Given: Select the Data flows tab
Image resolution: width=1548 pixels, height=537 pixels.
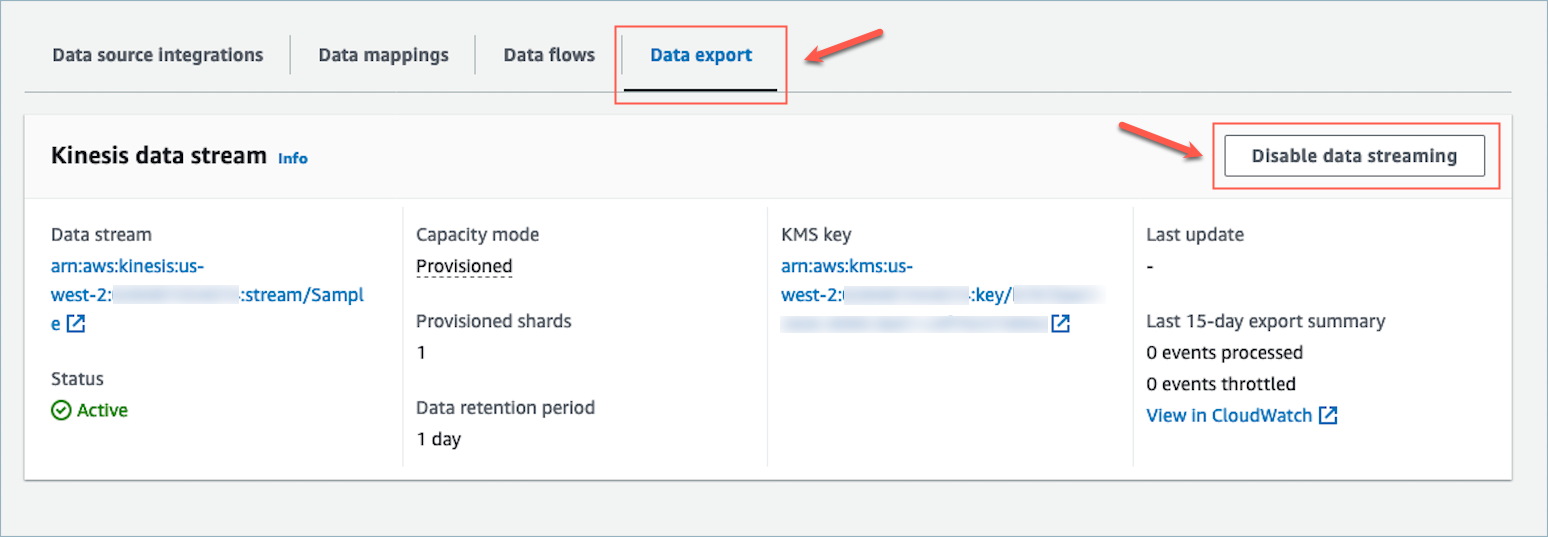Looking at the screenshot, I should tap(549, 55).
